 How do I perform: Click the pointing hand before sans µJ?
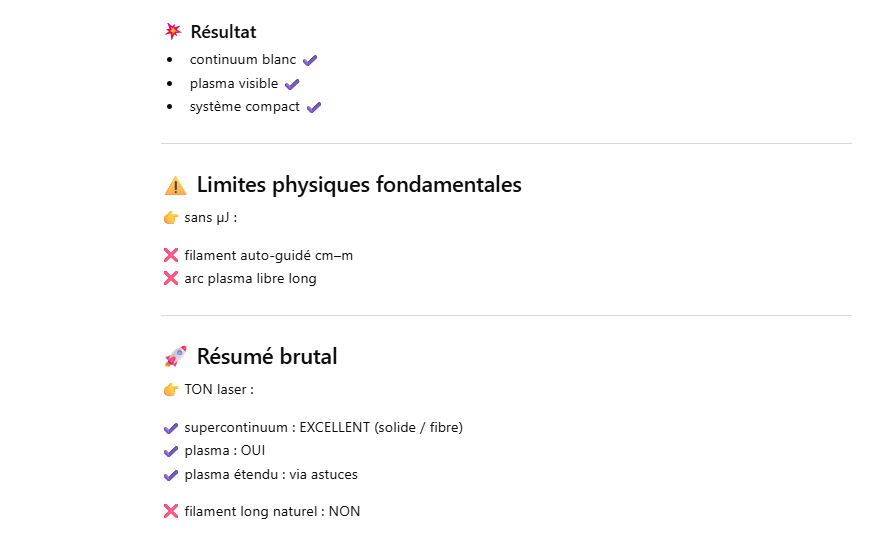tap(171, 218)
